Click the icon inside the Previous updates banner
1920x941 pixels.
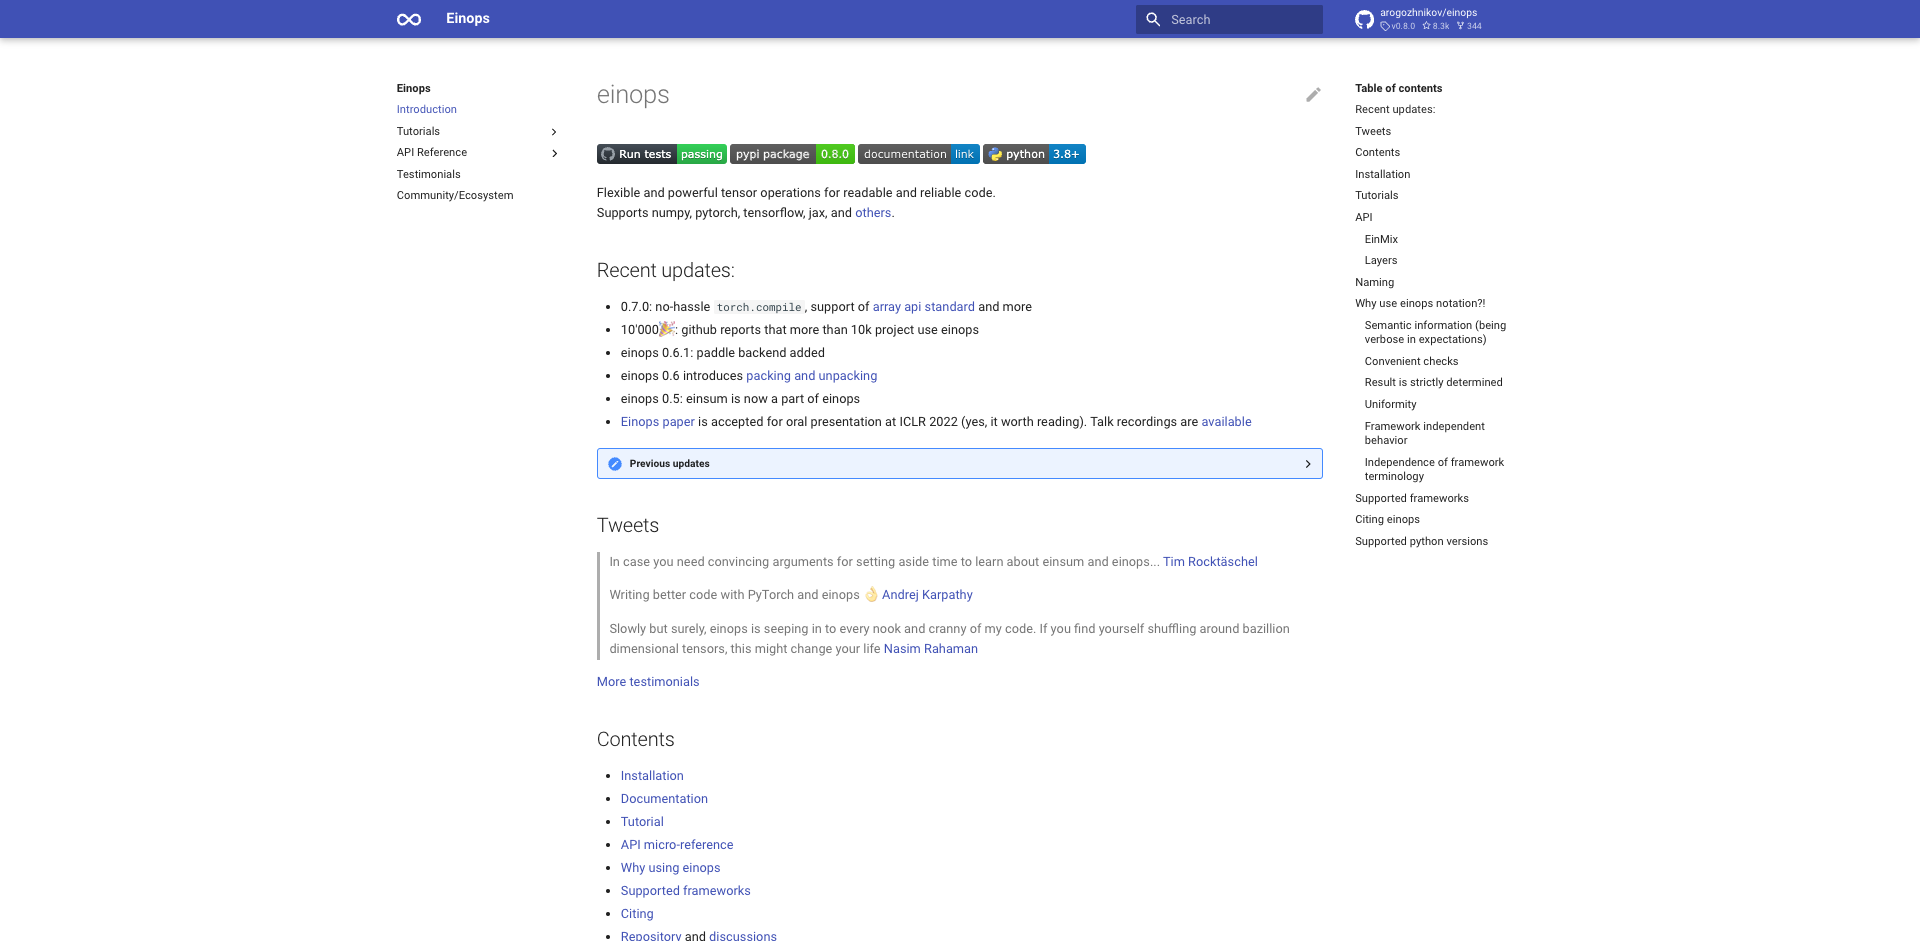pos(614,463)
